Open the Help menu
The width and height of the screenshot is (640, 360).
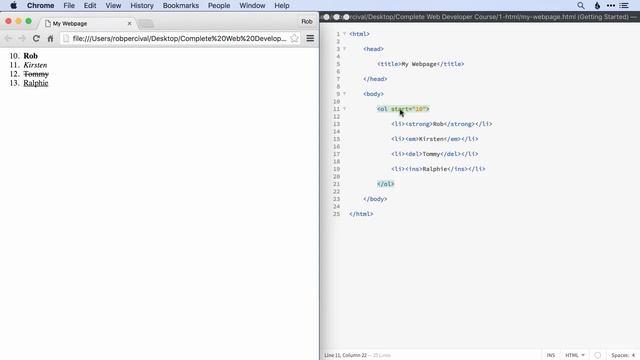[282, 5]
